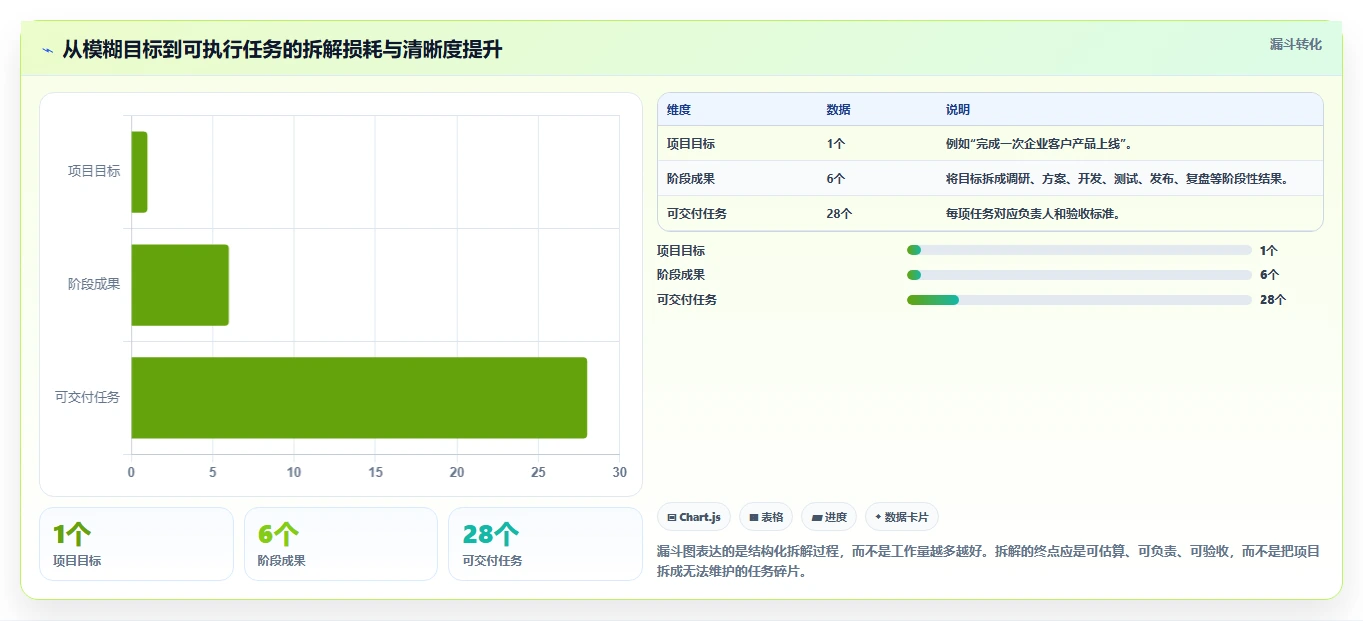Click the 漏斗转化 label in the header

coord(1296,44)
